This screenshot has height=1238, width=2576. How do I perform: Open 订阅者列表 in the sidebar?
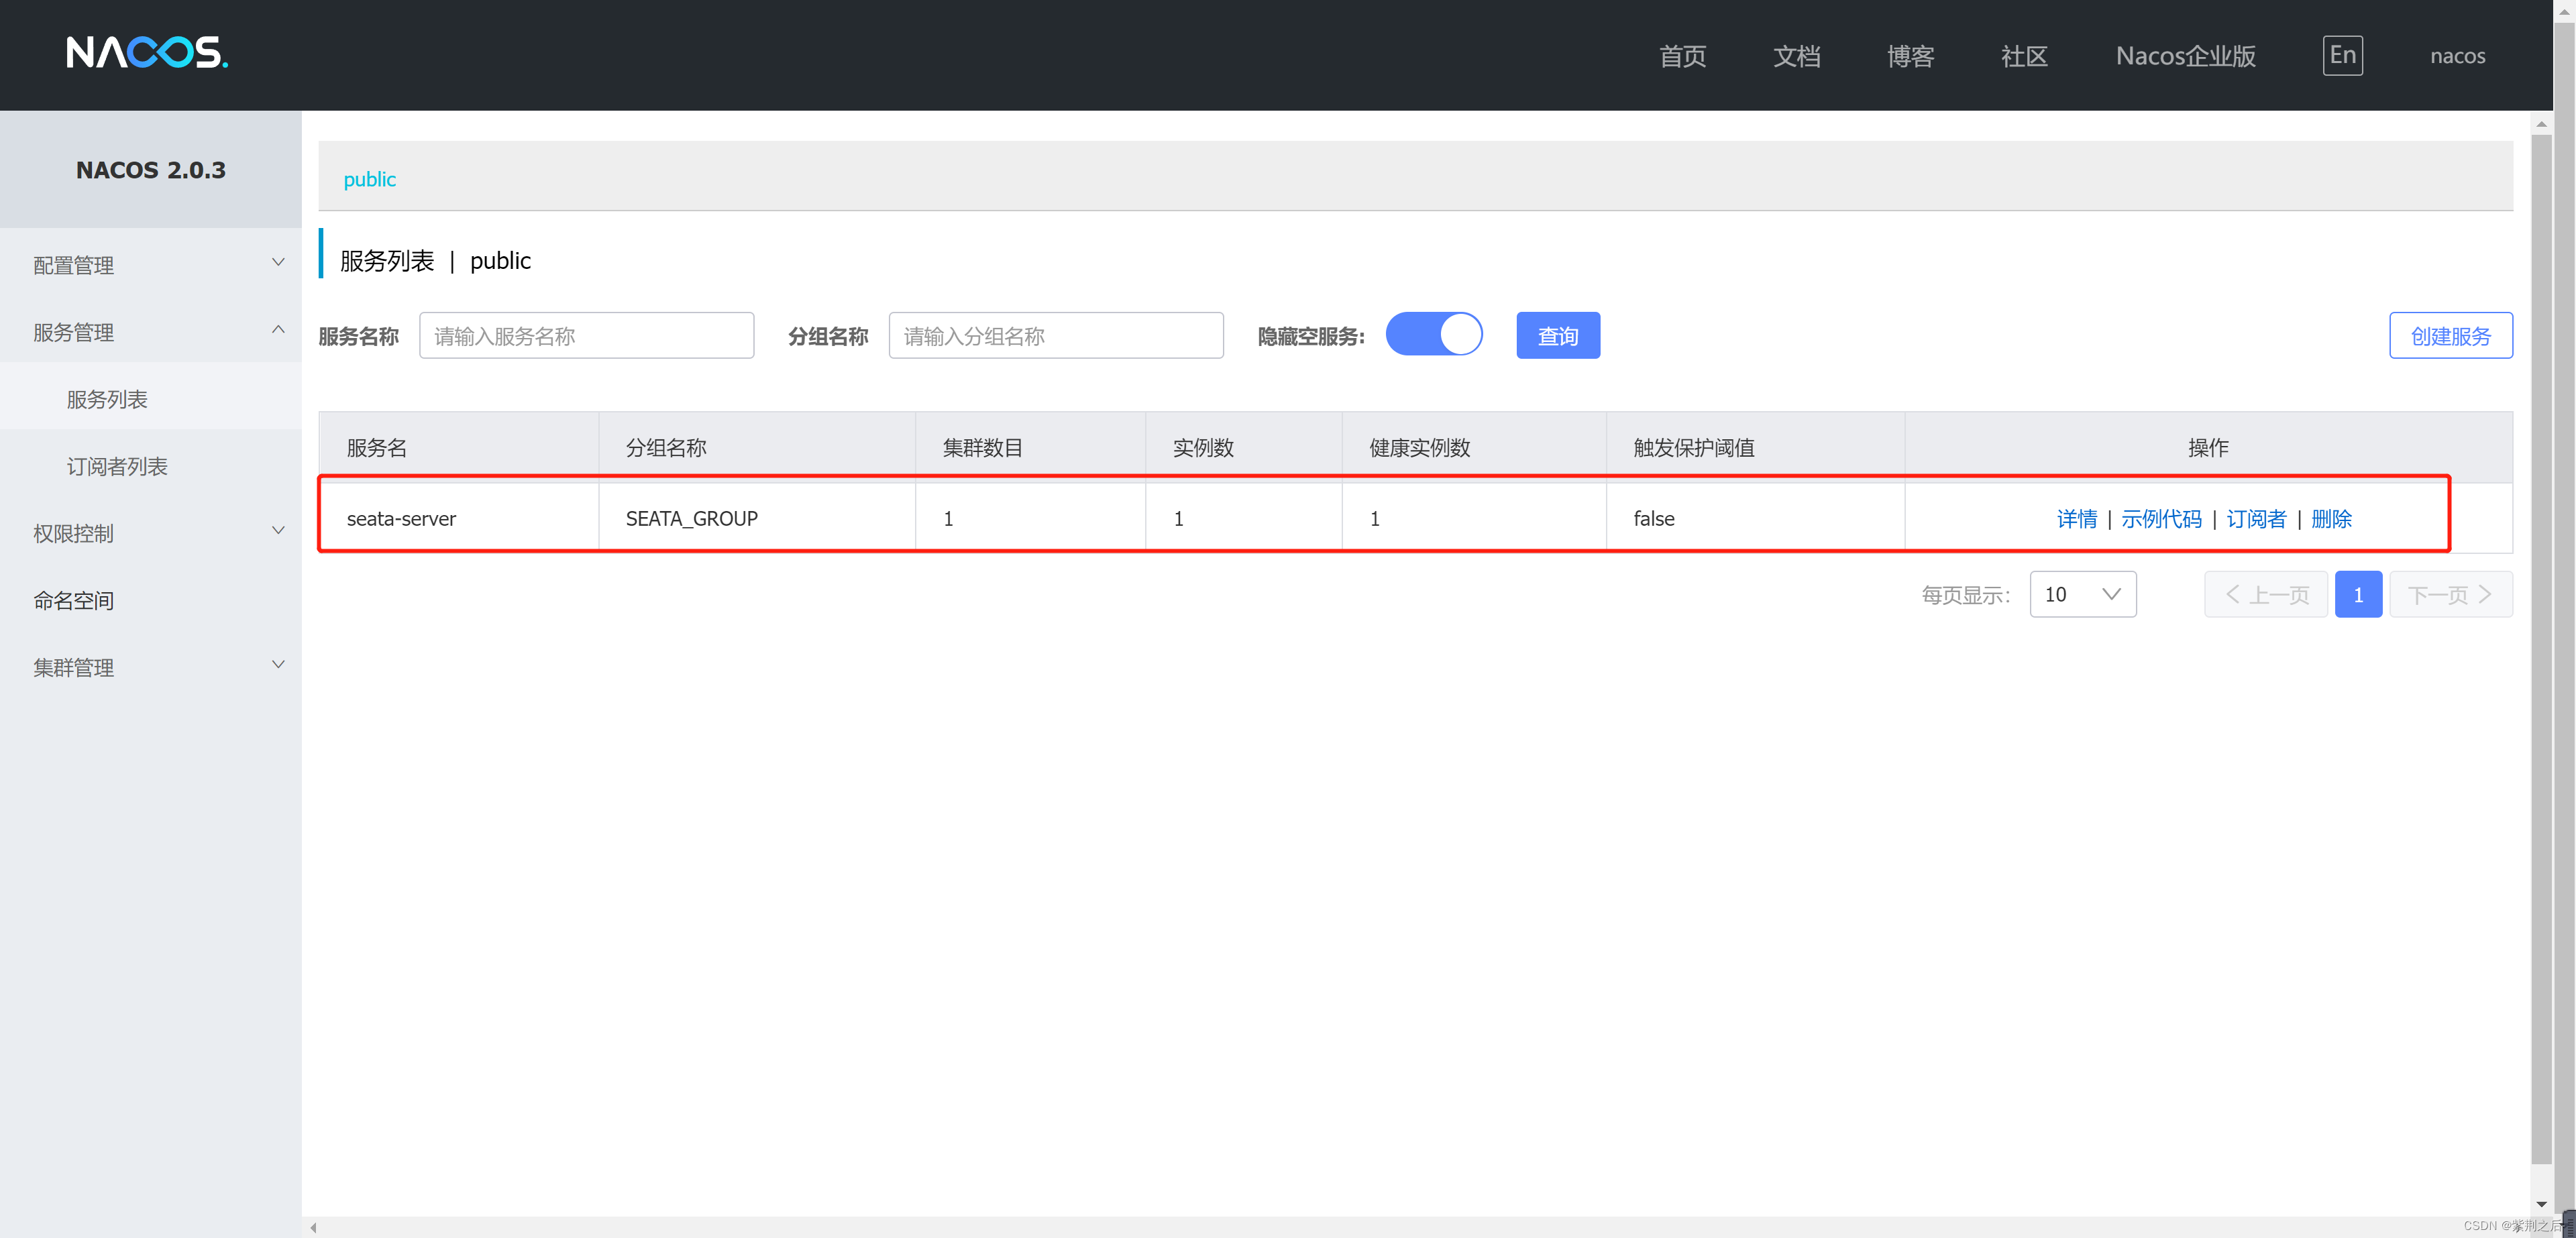tap(117, 466)
